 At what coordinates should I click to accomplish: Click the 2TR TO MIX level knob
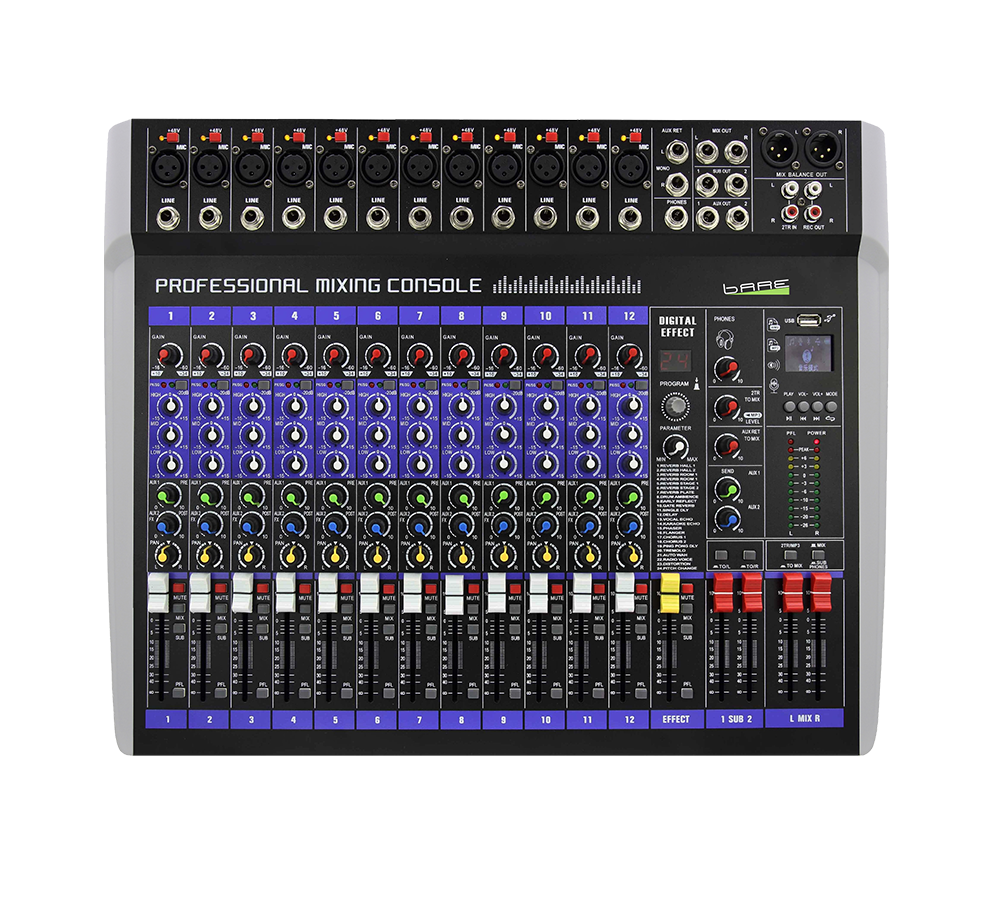(x=727, y=407)
